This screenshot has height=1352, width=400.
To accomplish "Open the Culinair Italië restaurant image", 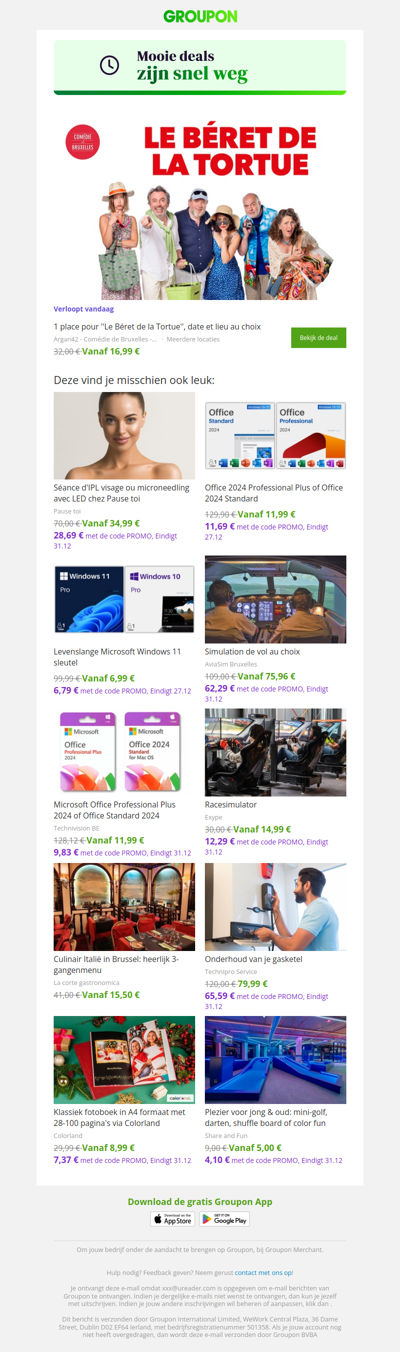I will point(124,907).
